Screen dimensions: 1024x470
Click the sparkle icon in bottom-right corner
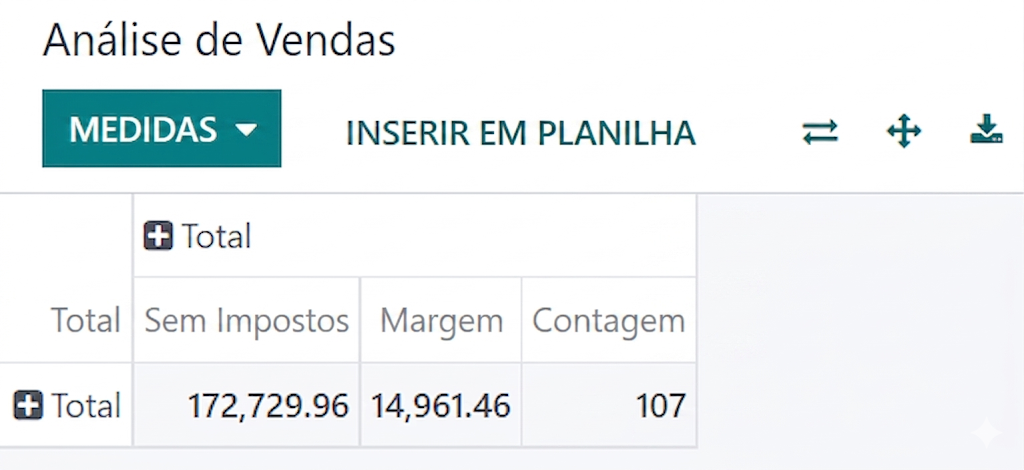click(x=987, y=433)
